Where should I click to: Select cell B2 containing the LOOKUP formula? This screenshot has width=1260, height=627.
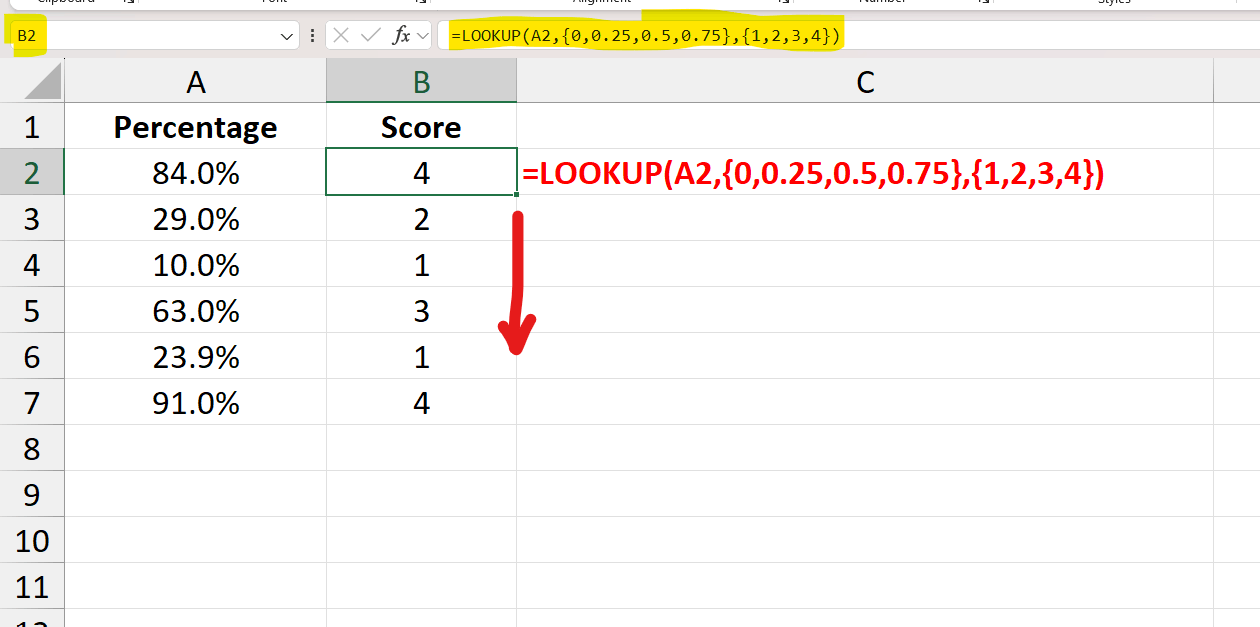click(x=421, y=172)
